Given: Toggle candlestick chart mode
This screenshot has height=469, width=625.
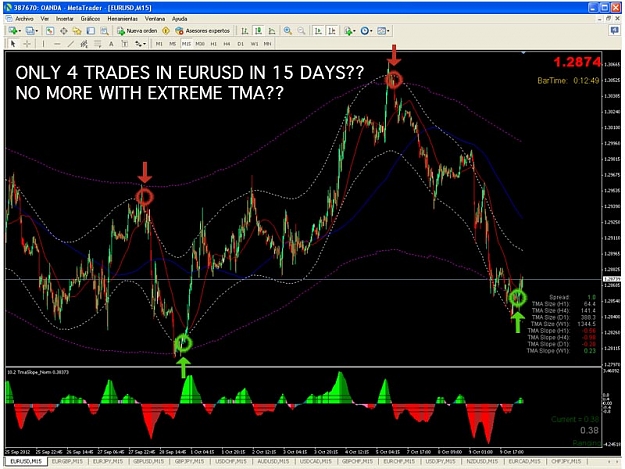Looking at the screenshot, I should (x=258, y=31).
